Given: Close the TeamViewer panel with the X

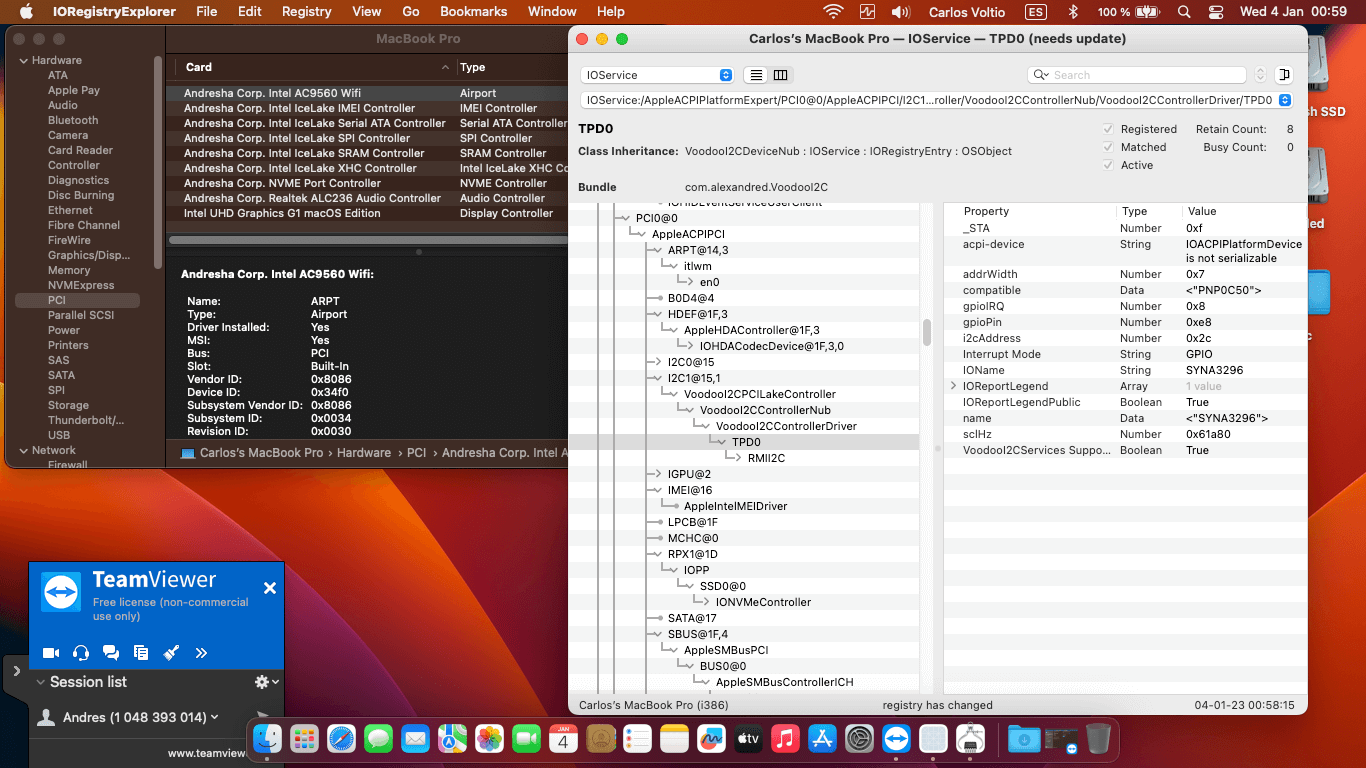Looking at the screenshot, I should tap(269, 588).
